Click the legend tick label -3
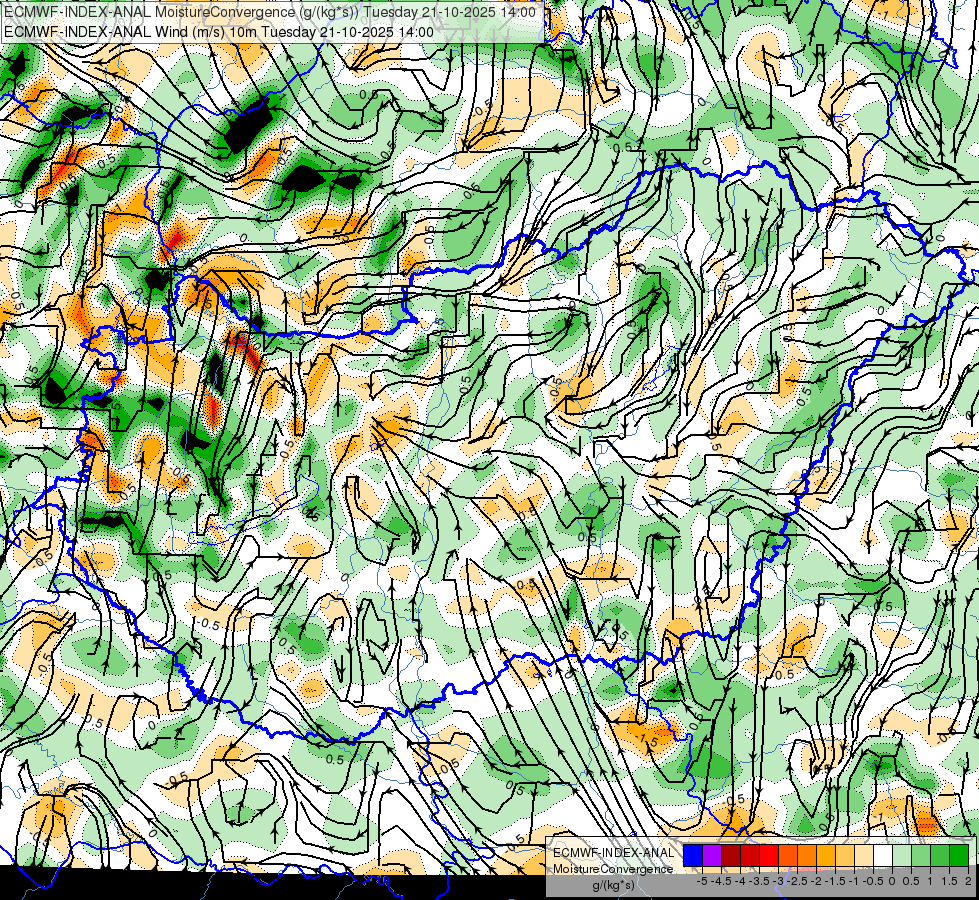This screenshot has width=979, height=900. tap(778, 881)
